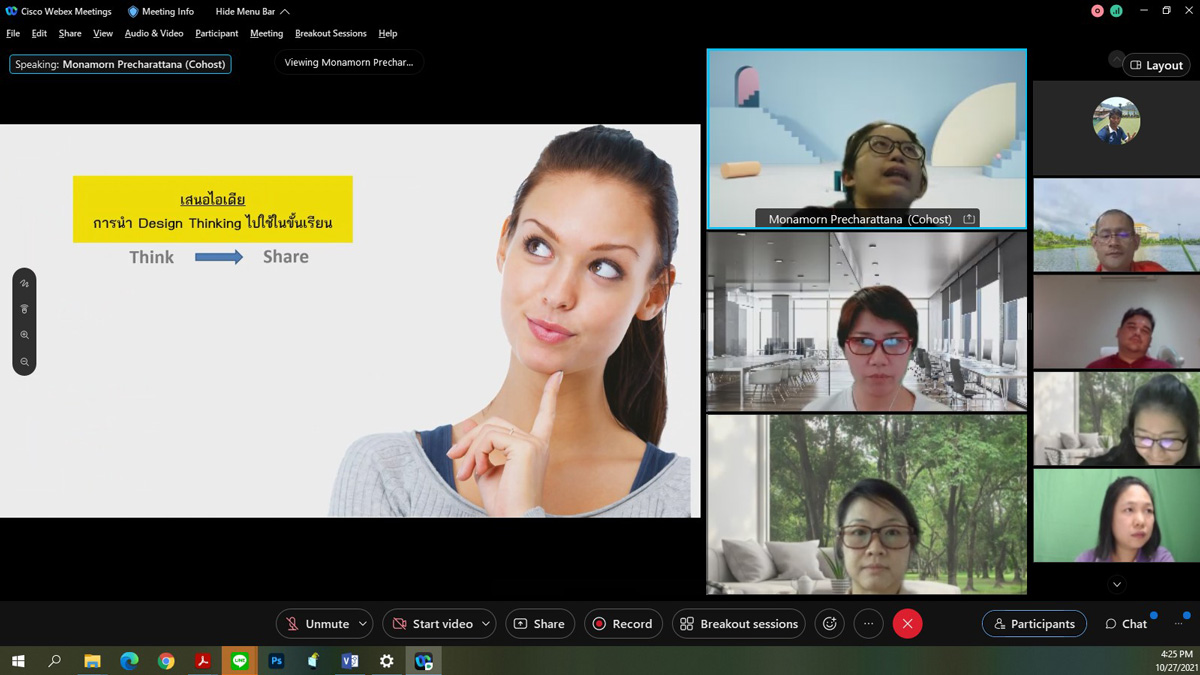This screenshot has height=675, width=1200.
Task: Click the Record button
Action: (623, 624)
